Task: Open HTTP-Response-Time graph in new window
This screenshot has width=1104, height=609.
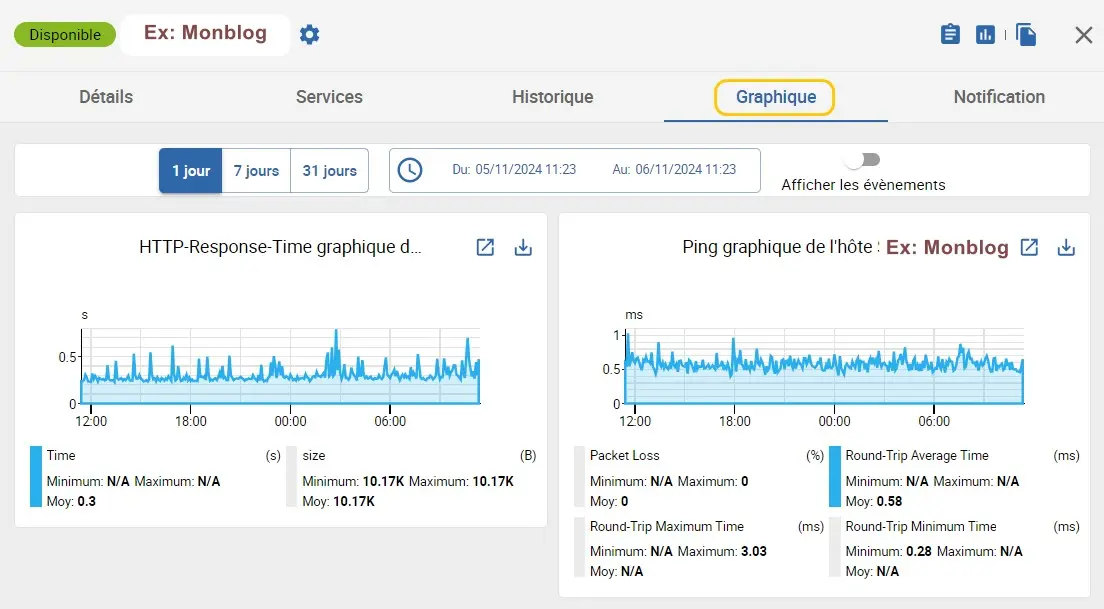Action: [x=485, y=247]
